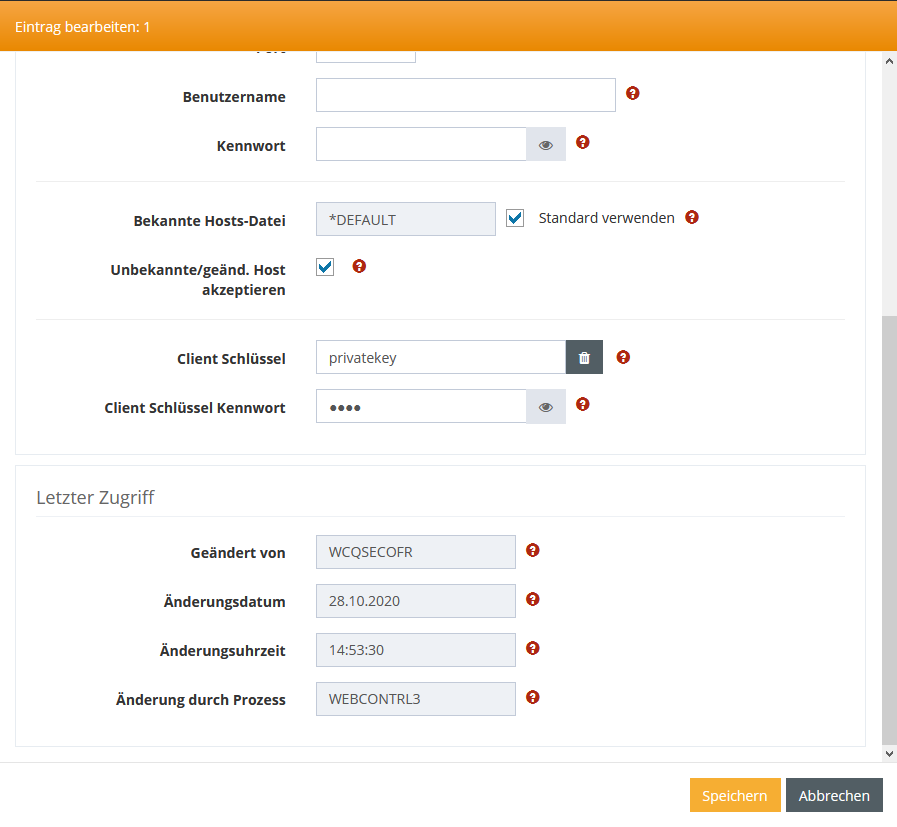Show help for Client Schlüssel
897x827 pixels.
click(623, 357)
